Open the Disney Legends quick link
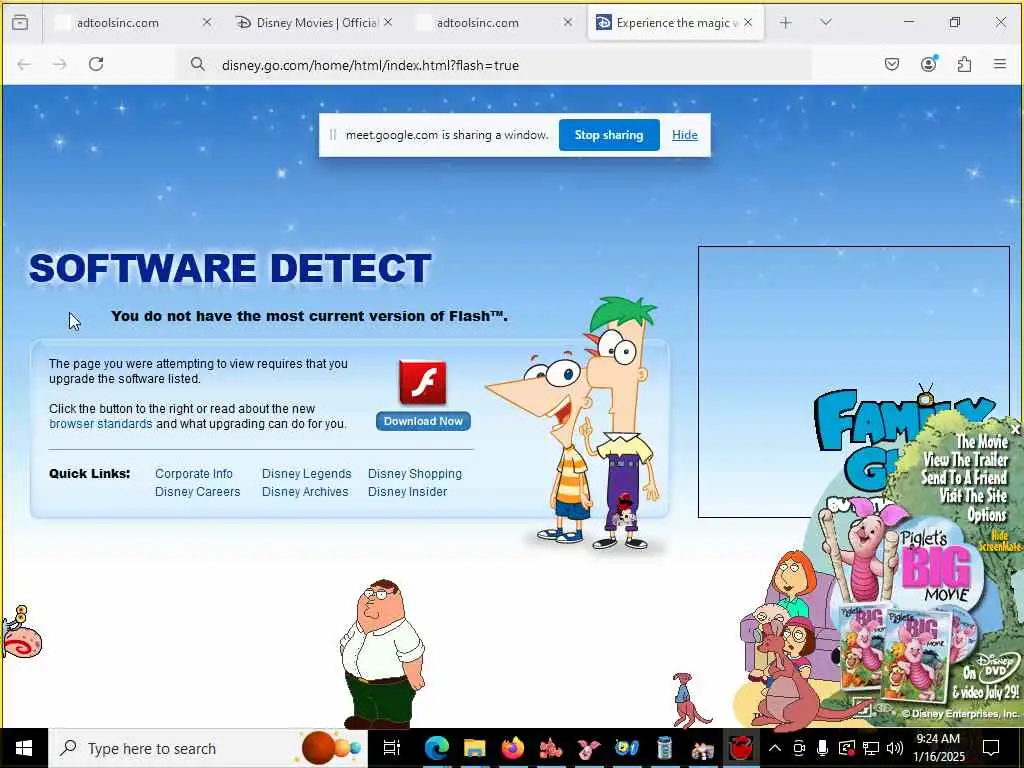Image resolution: width=1024 pixels, height=768 pixels. pyautogui.click(x=306, y=473)
